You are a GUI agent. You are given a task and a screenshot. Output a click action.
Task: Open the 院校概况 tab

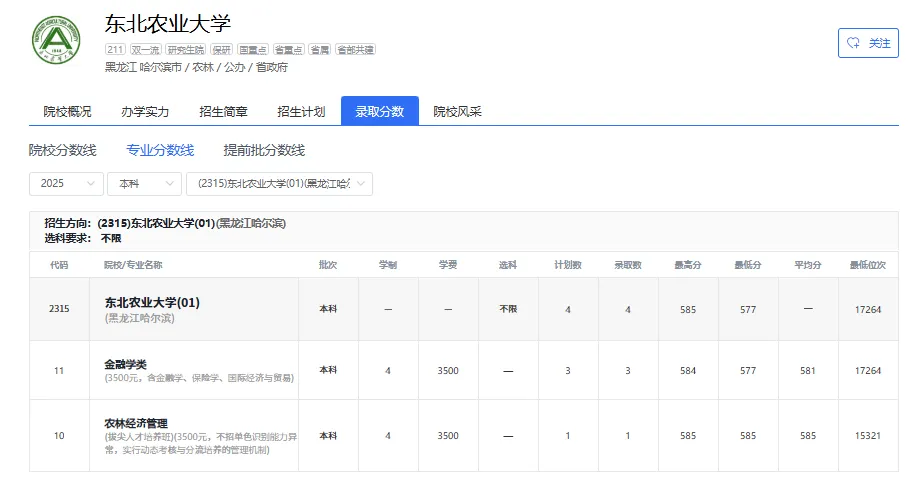pos(67,111)
